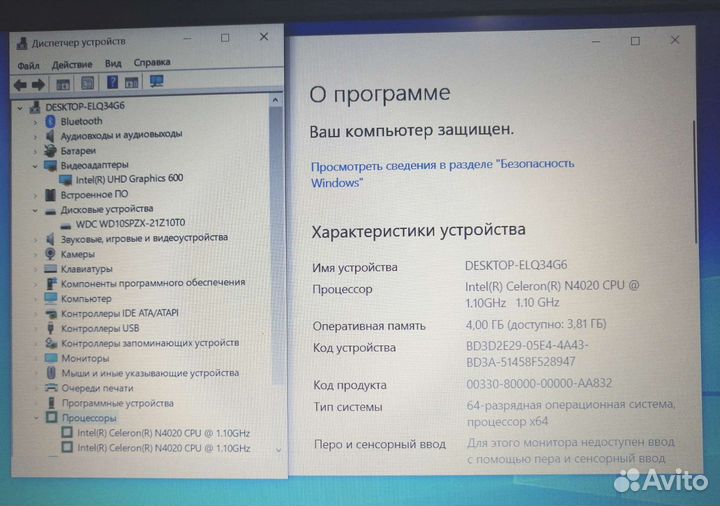Select the second Intel Celeron N4020 CPU entry
The image size is (720, 506).
[x=164, y=448]
